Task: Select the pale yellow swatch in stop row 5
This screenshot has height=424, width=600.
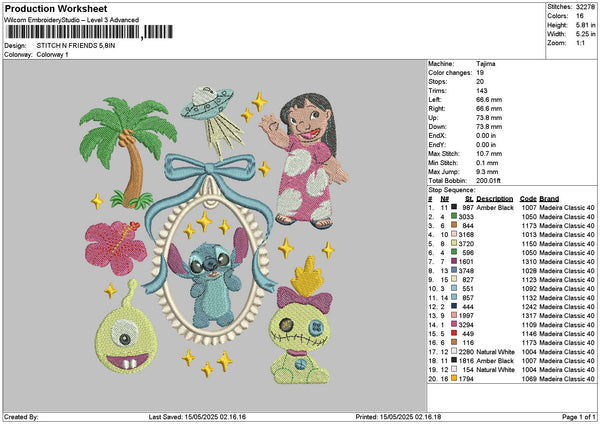Action: click(x=454, y=243)
